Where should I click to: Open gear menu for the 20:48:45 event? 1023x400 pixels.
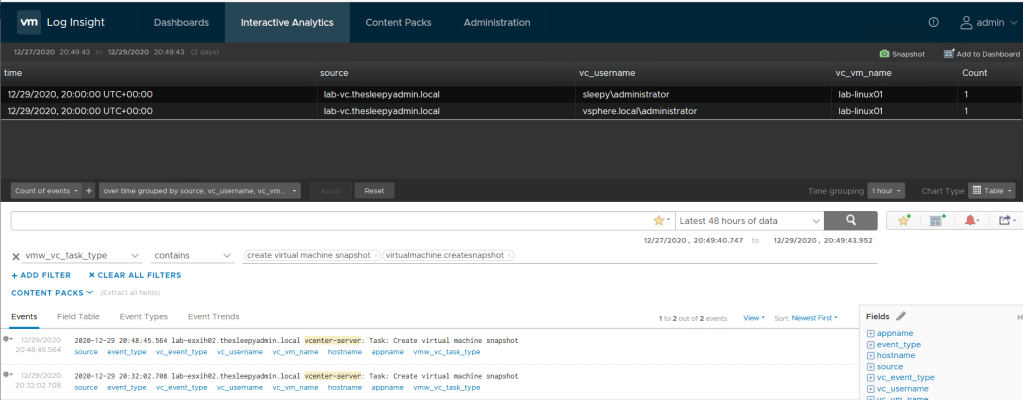point(10,340)
